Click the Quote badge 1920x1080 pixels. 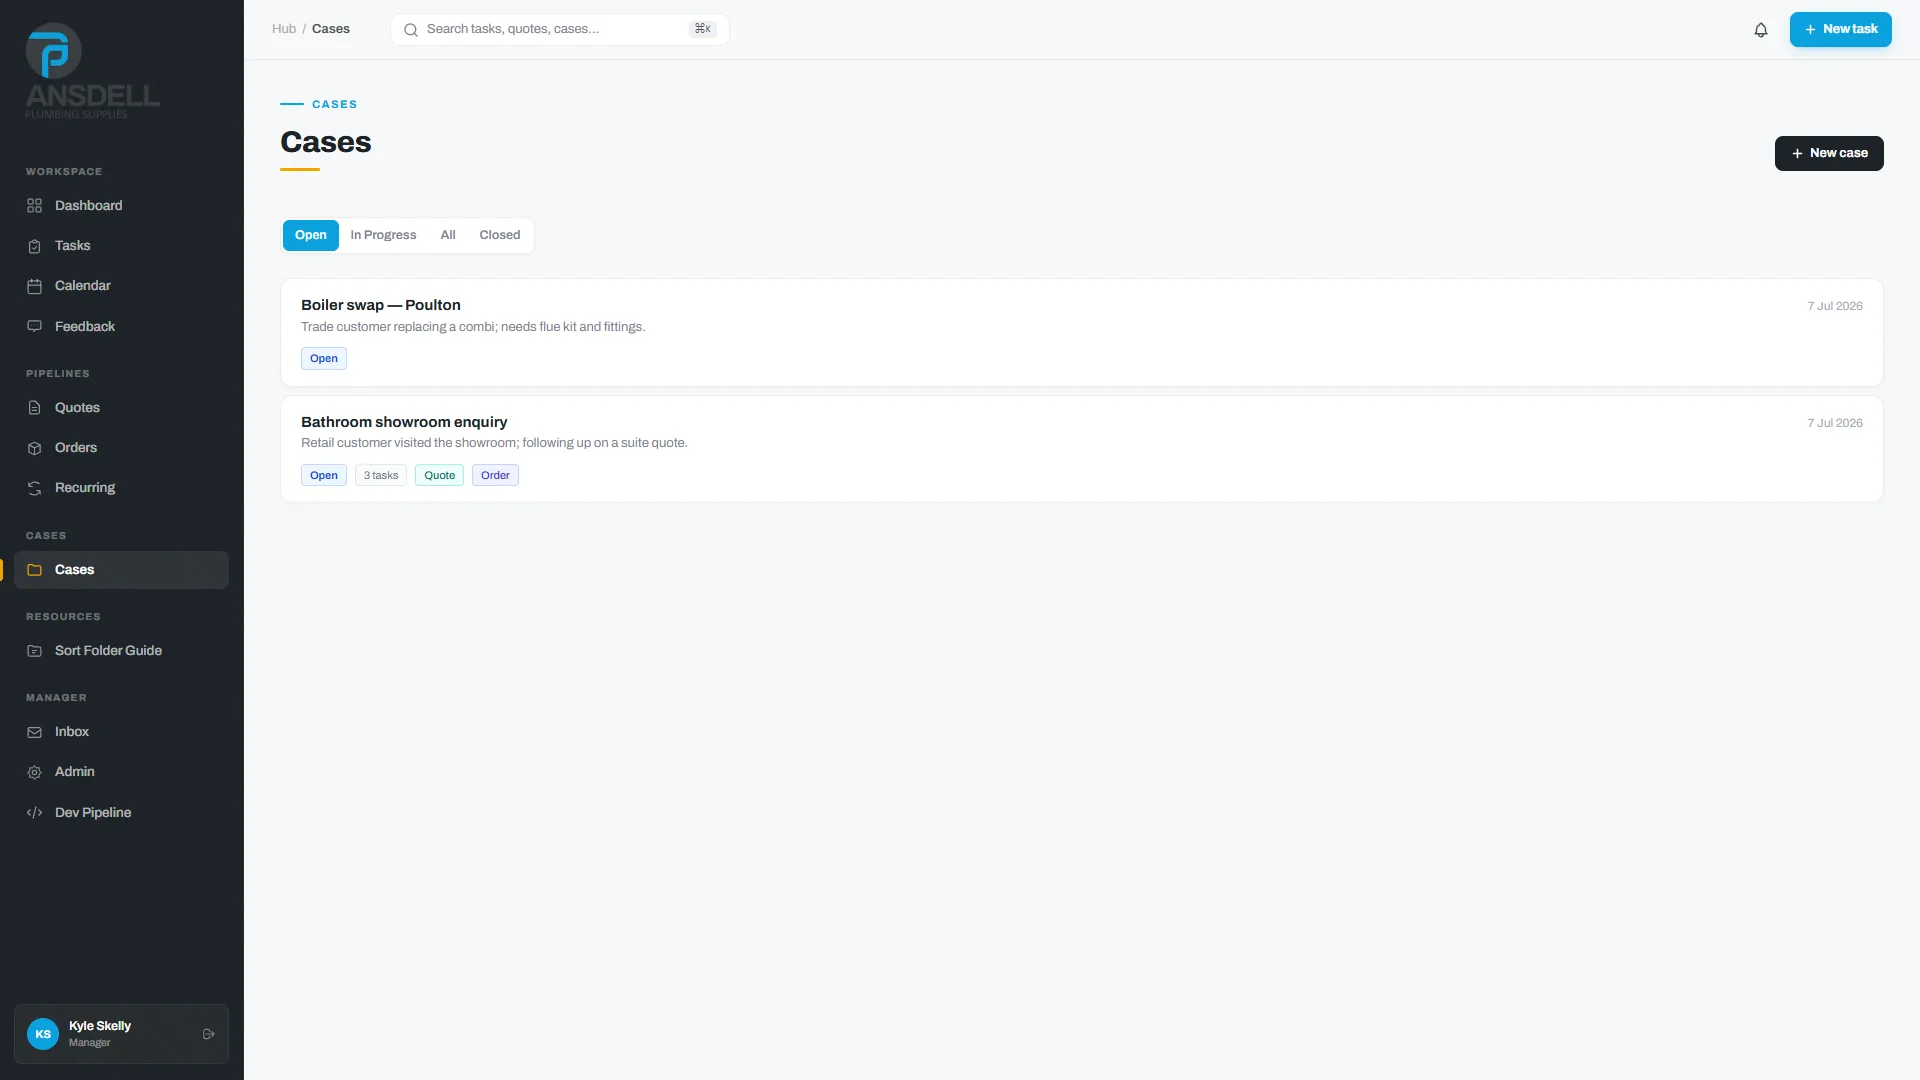[440, 475]
